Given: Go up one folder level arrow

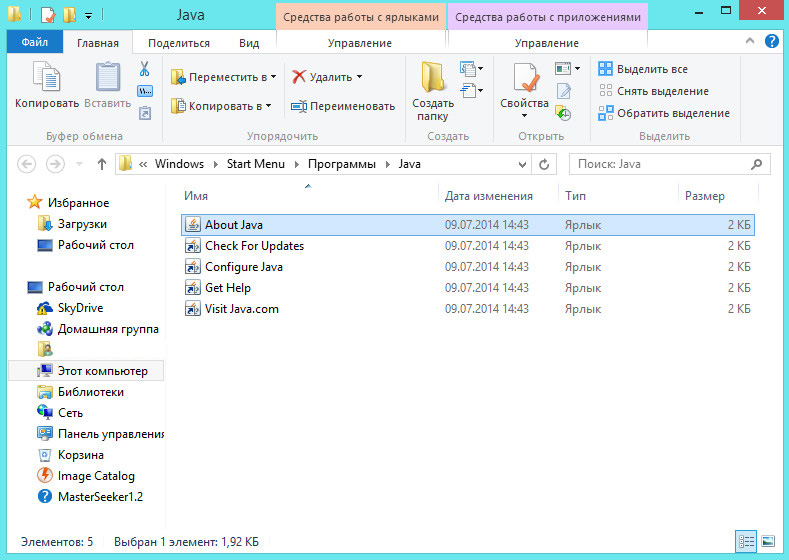Looking at the screenshot, I should [x=102, y=164].
